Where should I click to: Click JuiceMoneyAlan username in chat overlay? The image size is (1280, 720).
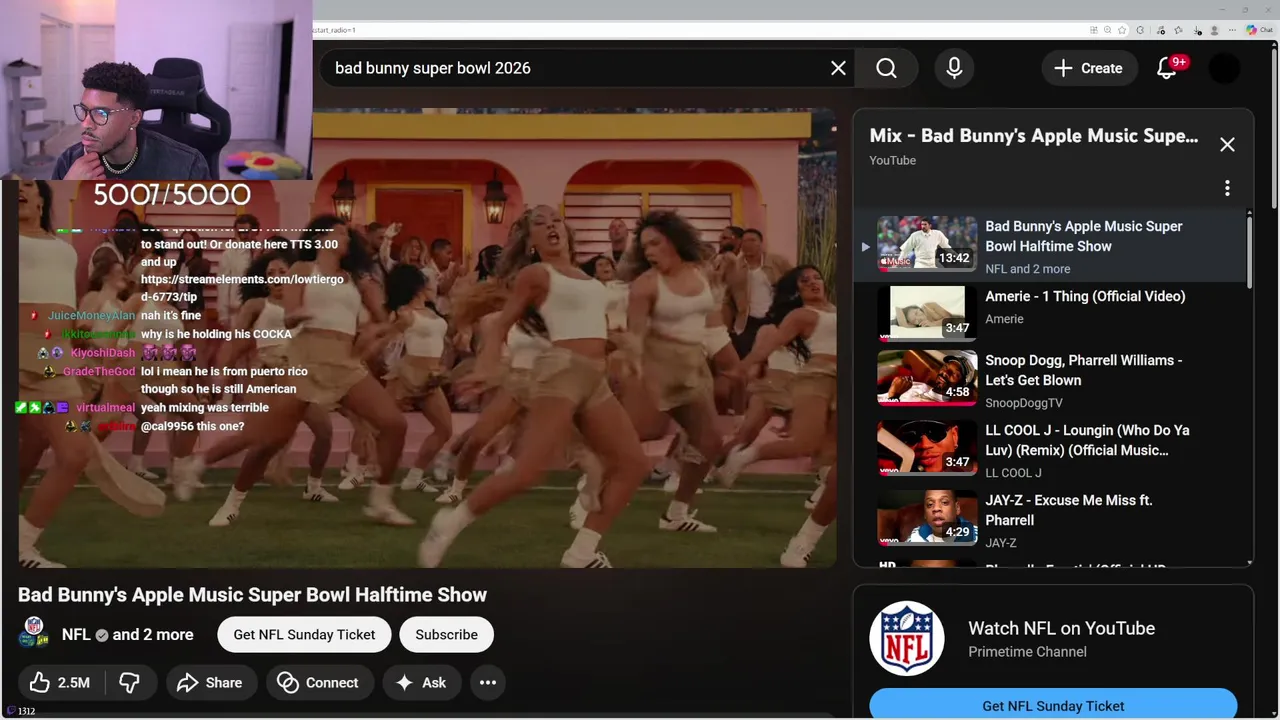91,316
